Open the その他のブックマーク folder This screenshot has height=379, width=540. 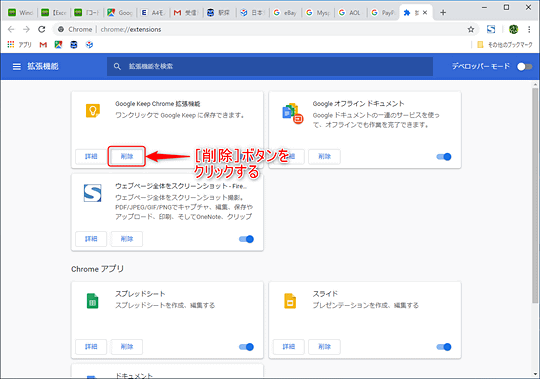pyautogui.click(x=505, y=45)
